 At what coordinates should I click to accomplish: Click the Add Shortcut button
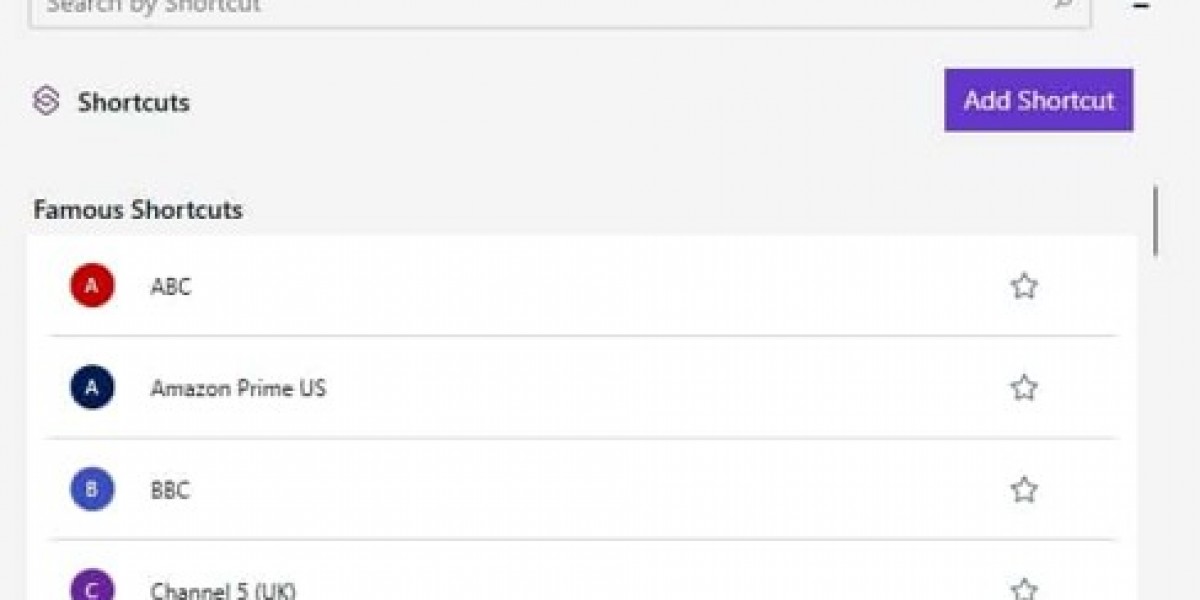tap(1039, 100)
